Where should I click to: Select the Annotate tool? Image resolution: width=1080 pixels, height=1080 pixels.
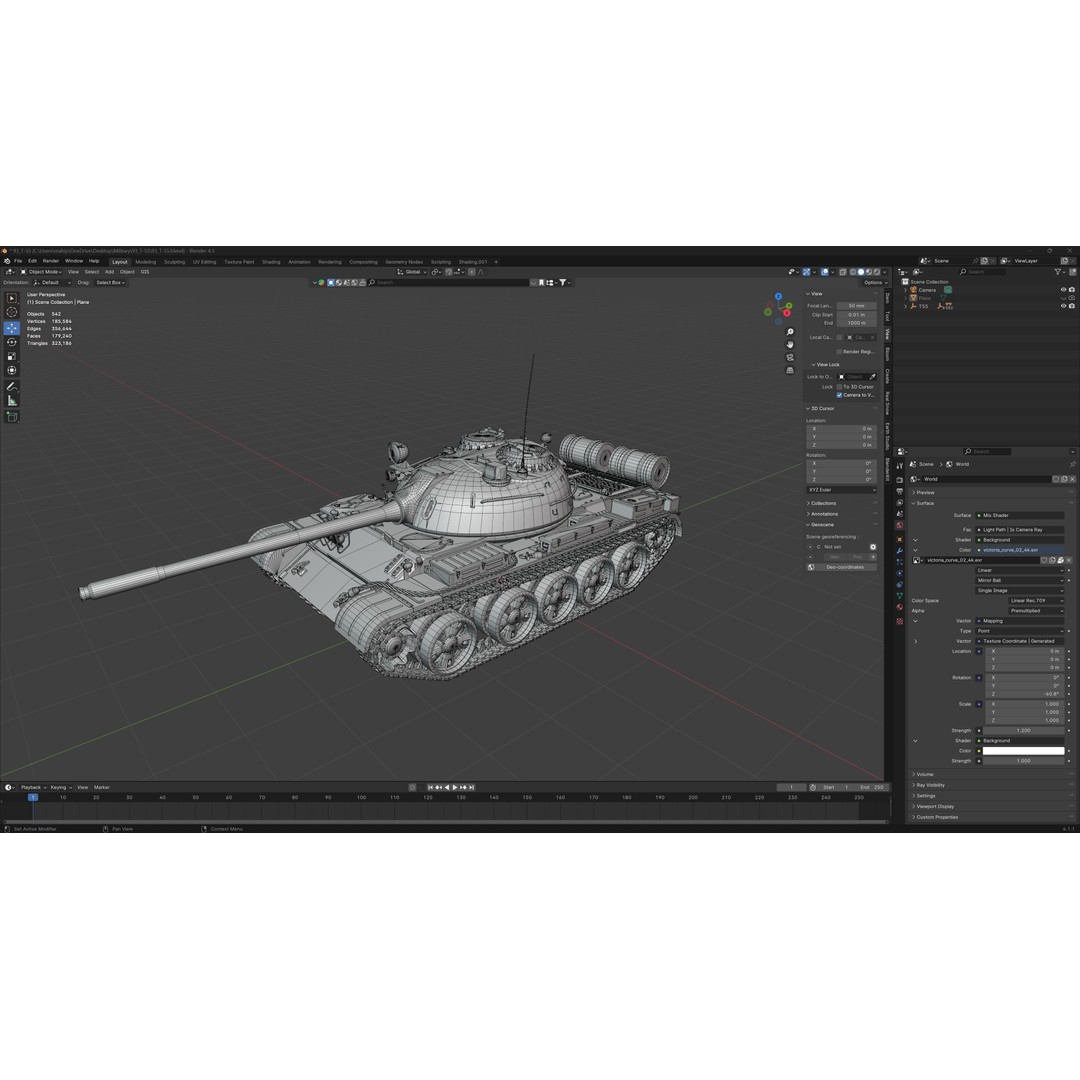coord(12,388)
